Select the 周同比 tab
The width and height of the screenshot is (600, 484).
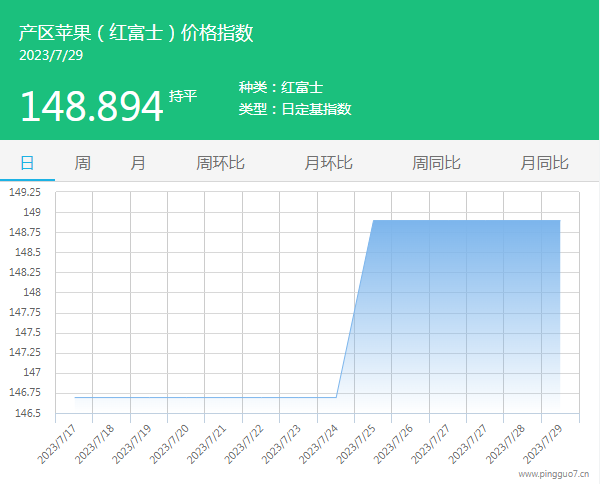pyautogui.click(x=436, y=163)
